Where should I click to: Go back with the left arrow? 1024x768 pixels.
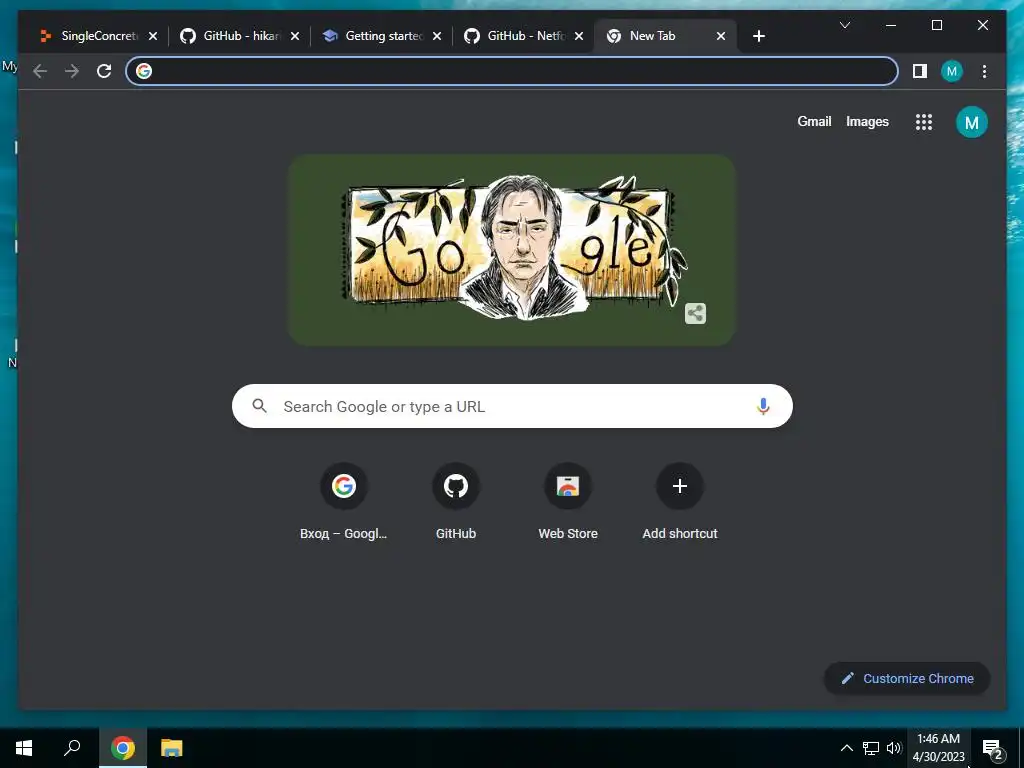click(40, 71)
